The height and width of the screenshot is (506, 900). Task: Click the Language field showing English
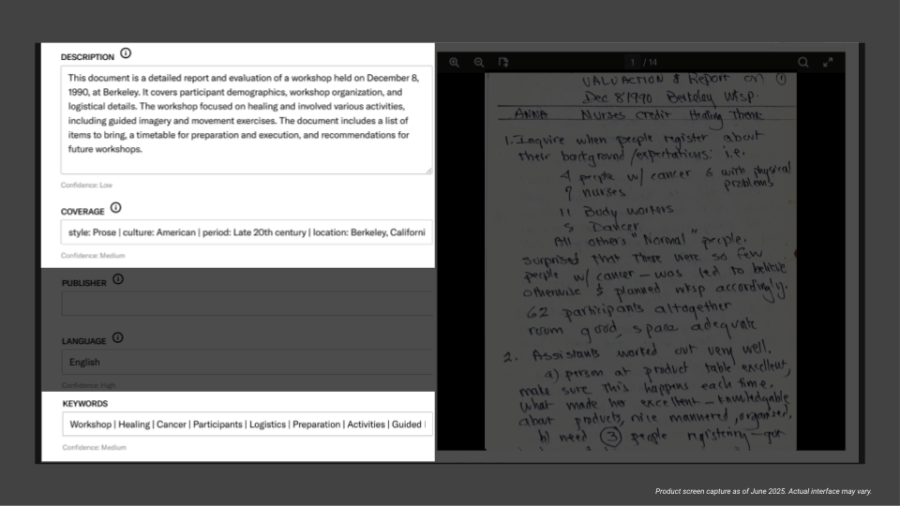pos(248,362)
